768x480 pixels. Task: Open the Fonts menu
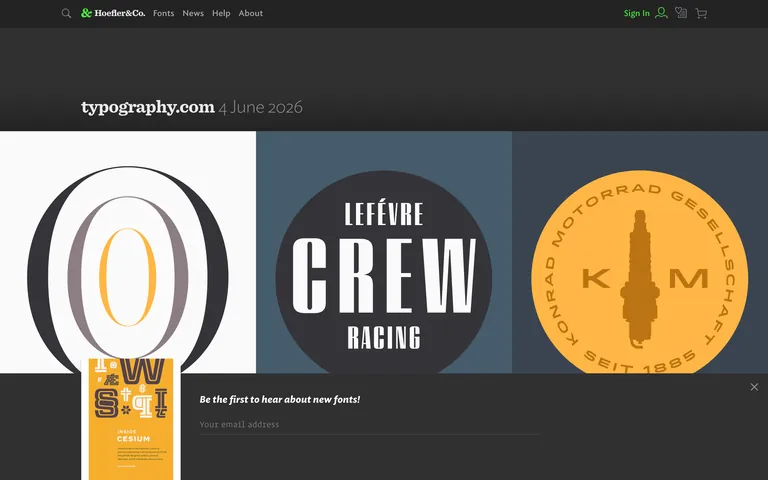pos(164,13)
